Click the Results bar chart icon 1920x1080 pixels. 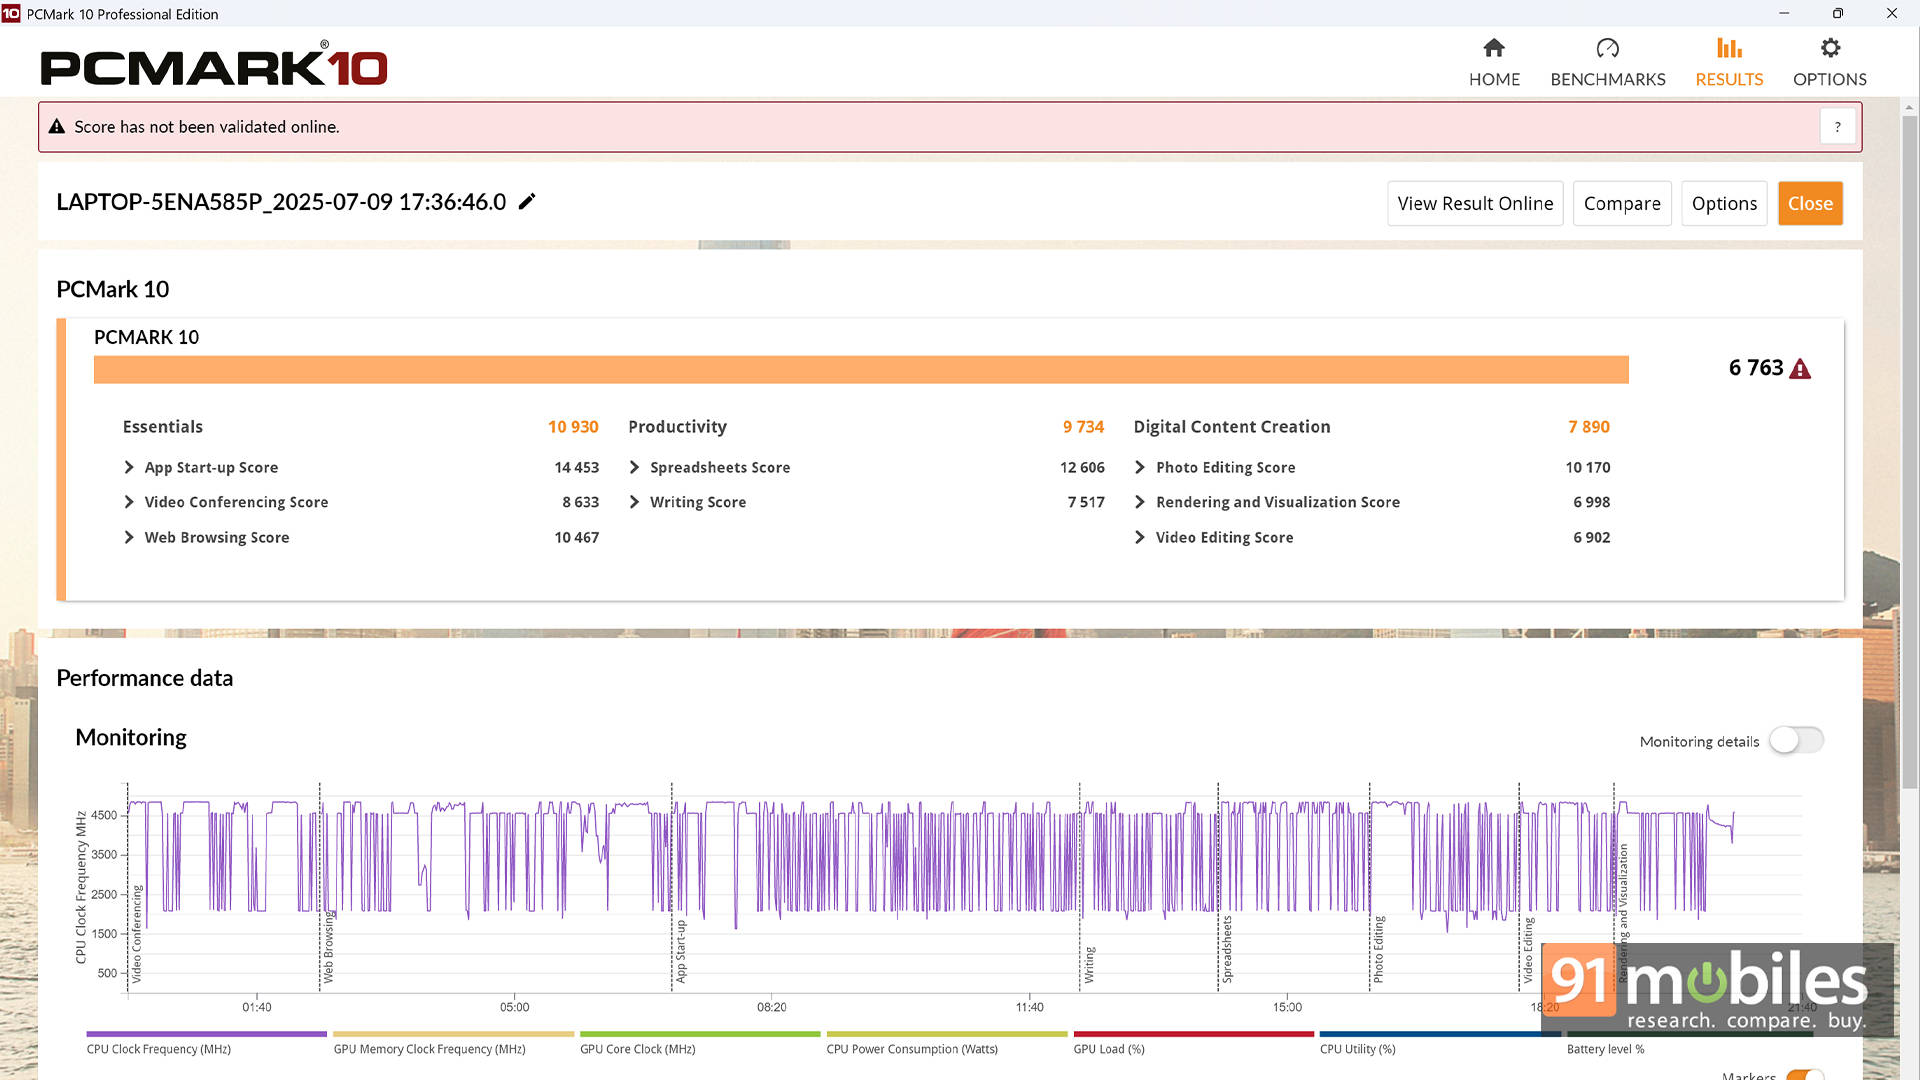(1729, 48)
